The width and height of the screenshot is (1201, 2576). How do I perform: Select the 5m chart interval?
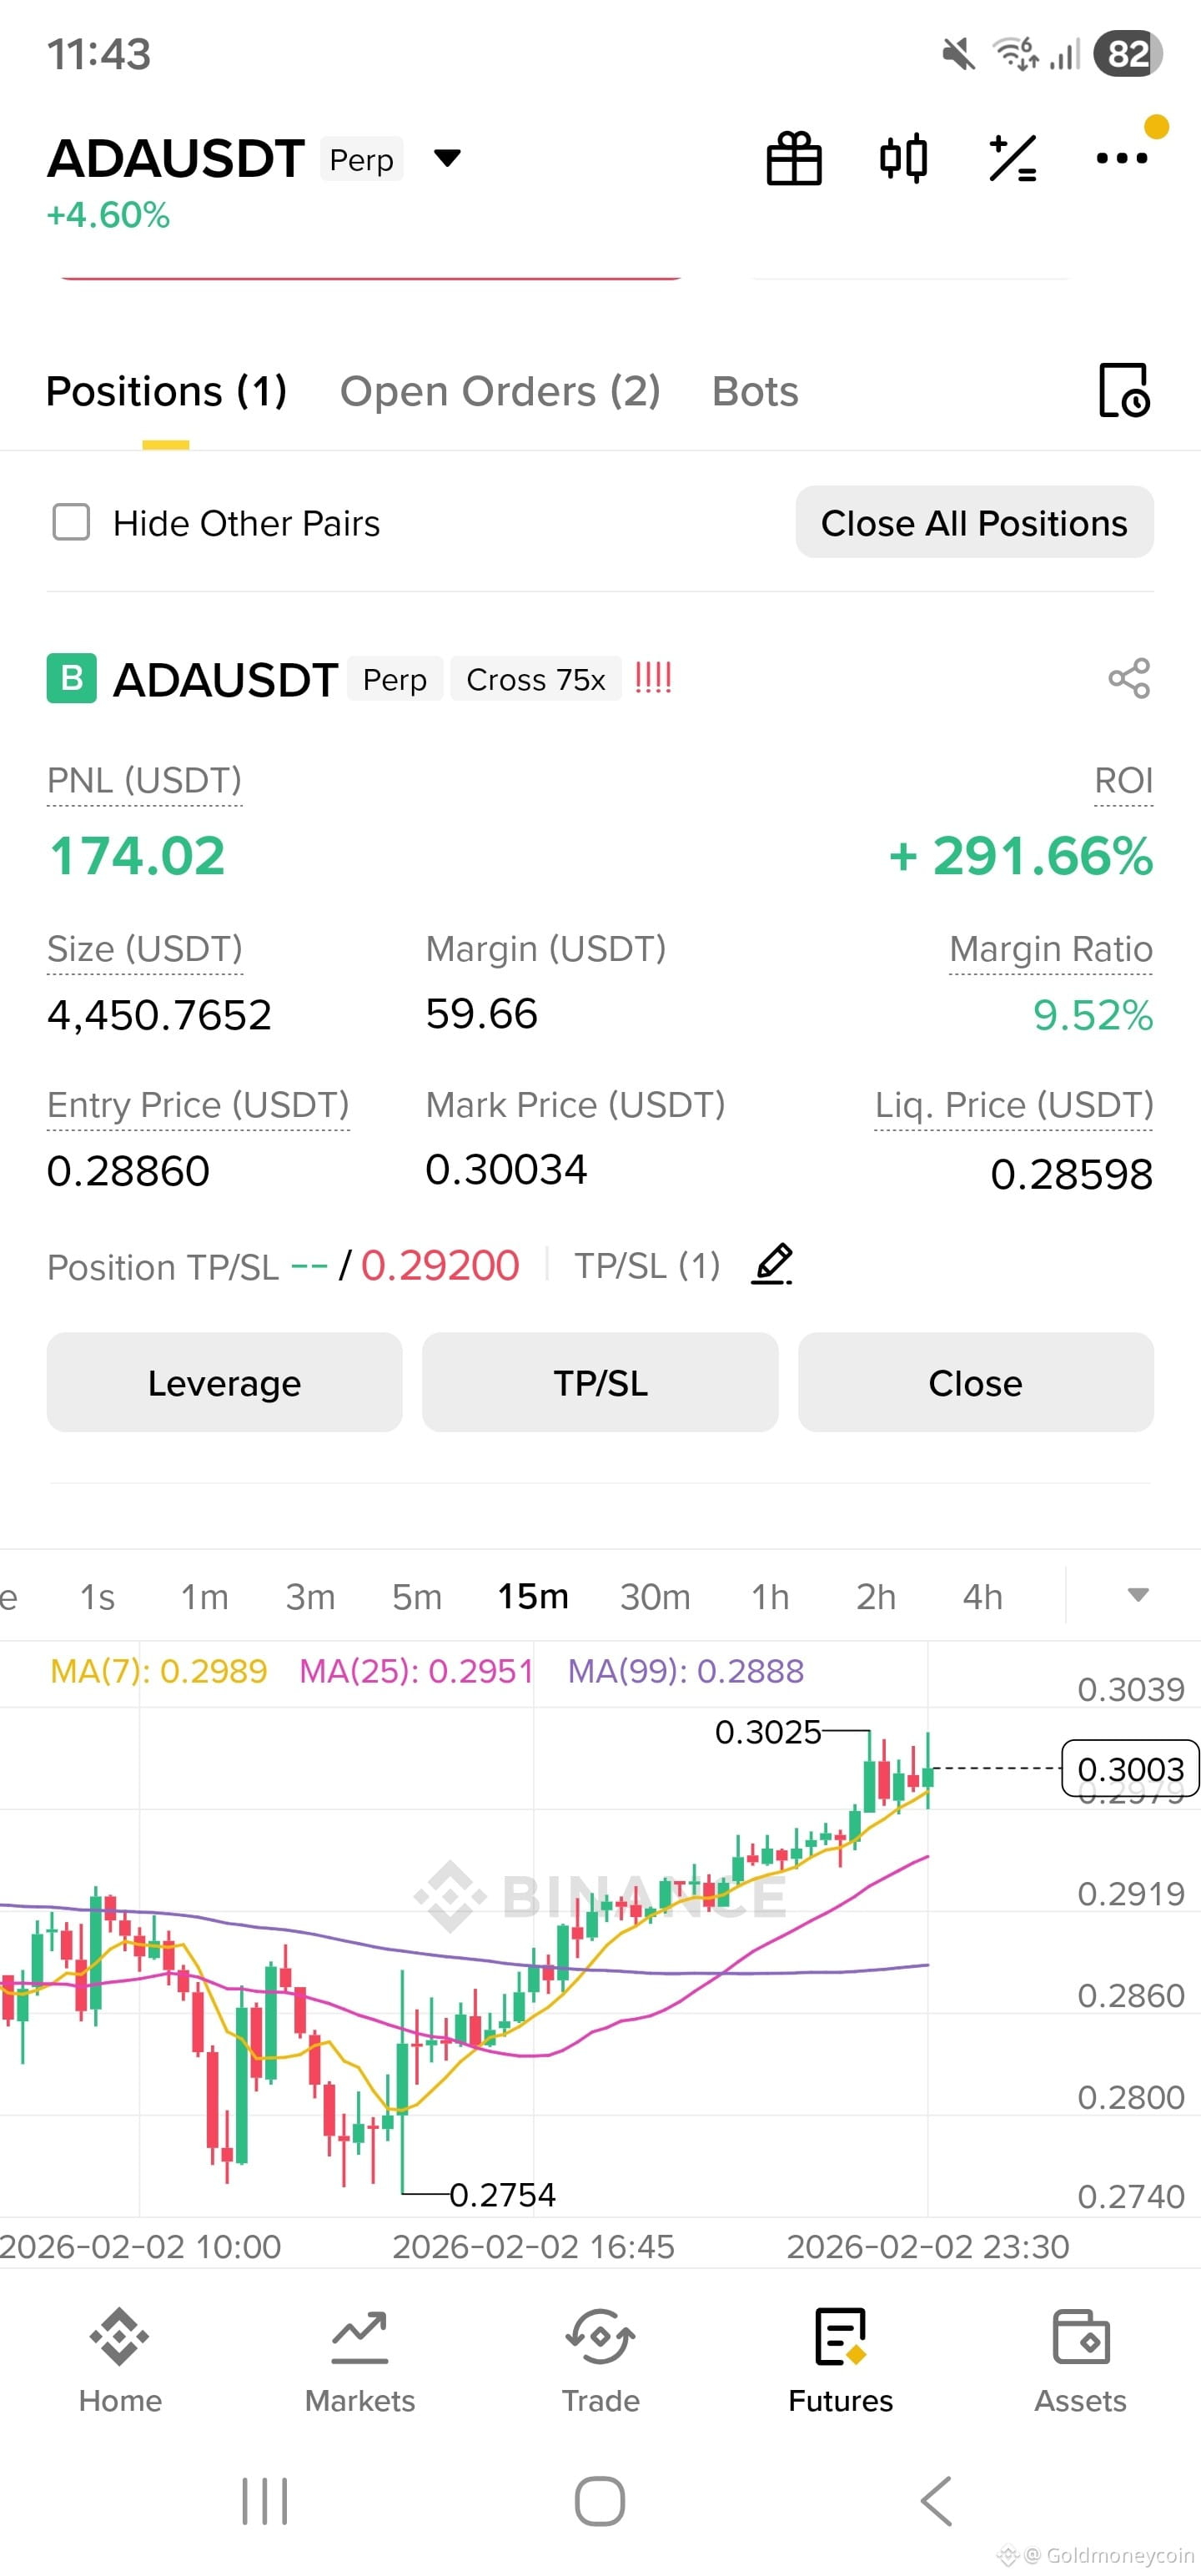click(x=416, y=1597)
